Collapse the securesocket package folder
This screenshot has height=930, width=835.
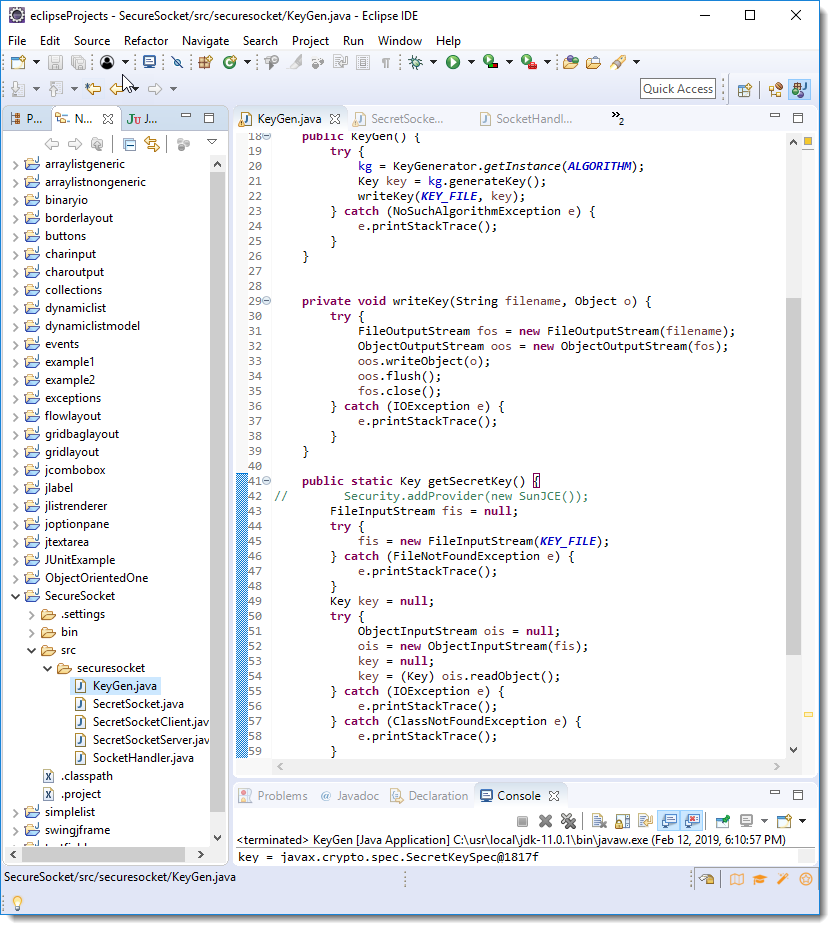47,668
